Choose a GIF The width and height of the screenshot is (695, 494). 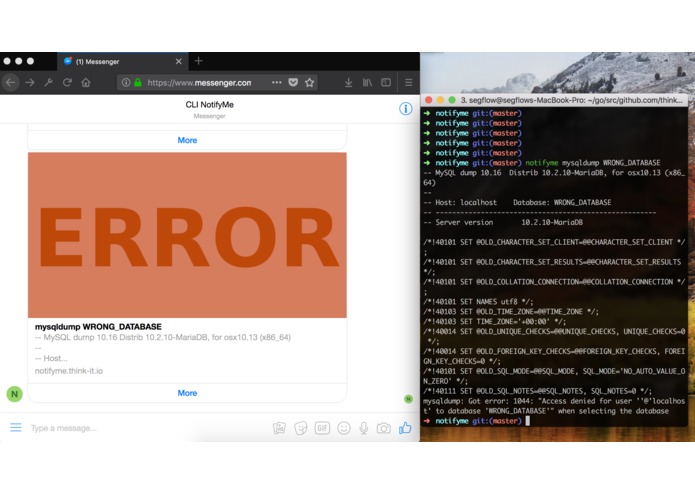pyautogui.click(x=322, y=428)
